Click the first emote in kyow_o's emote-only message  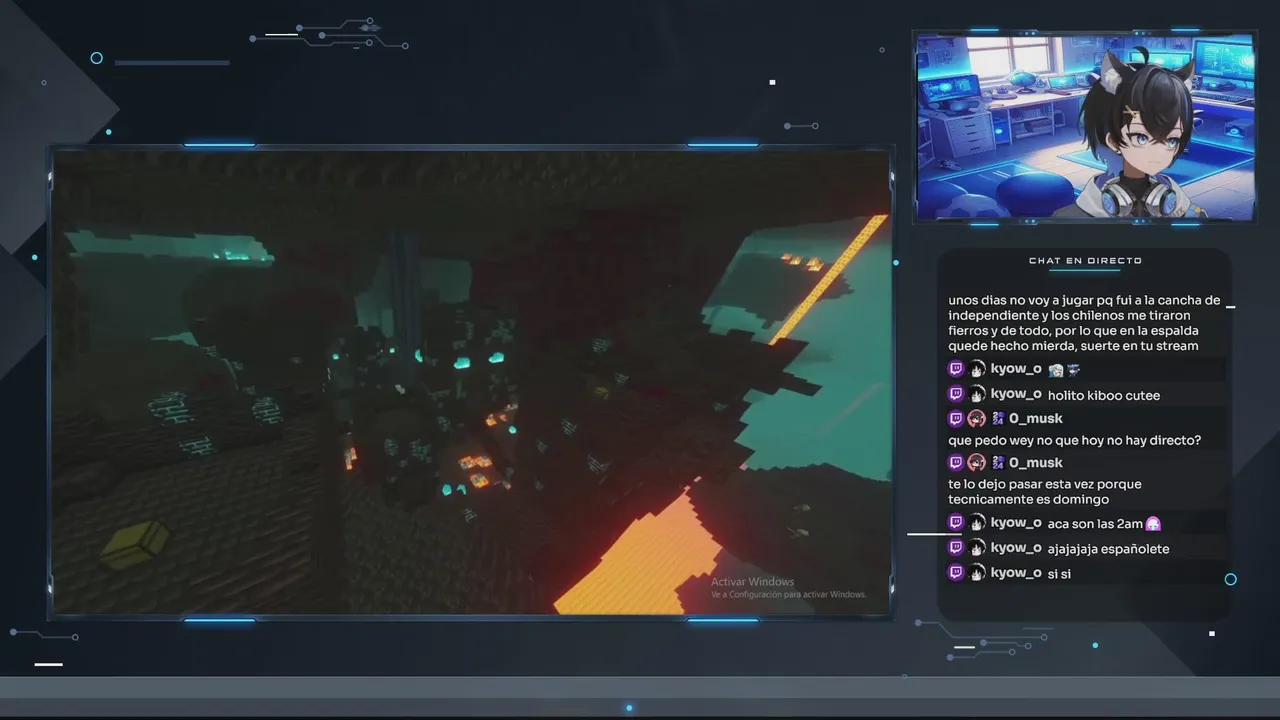(1055, 370)
